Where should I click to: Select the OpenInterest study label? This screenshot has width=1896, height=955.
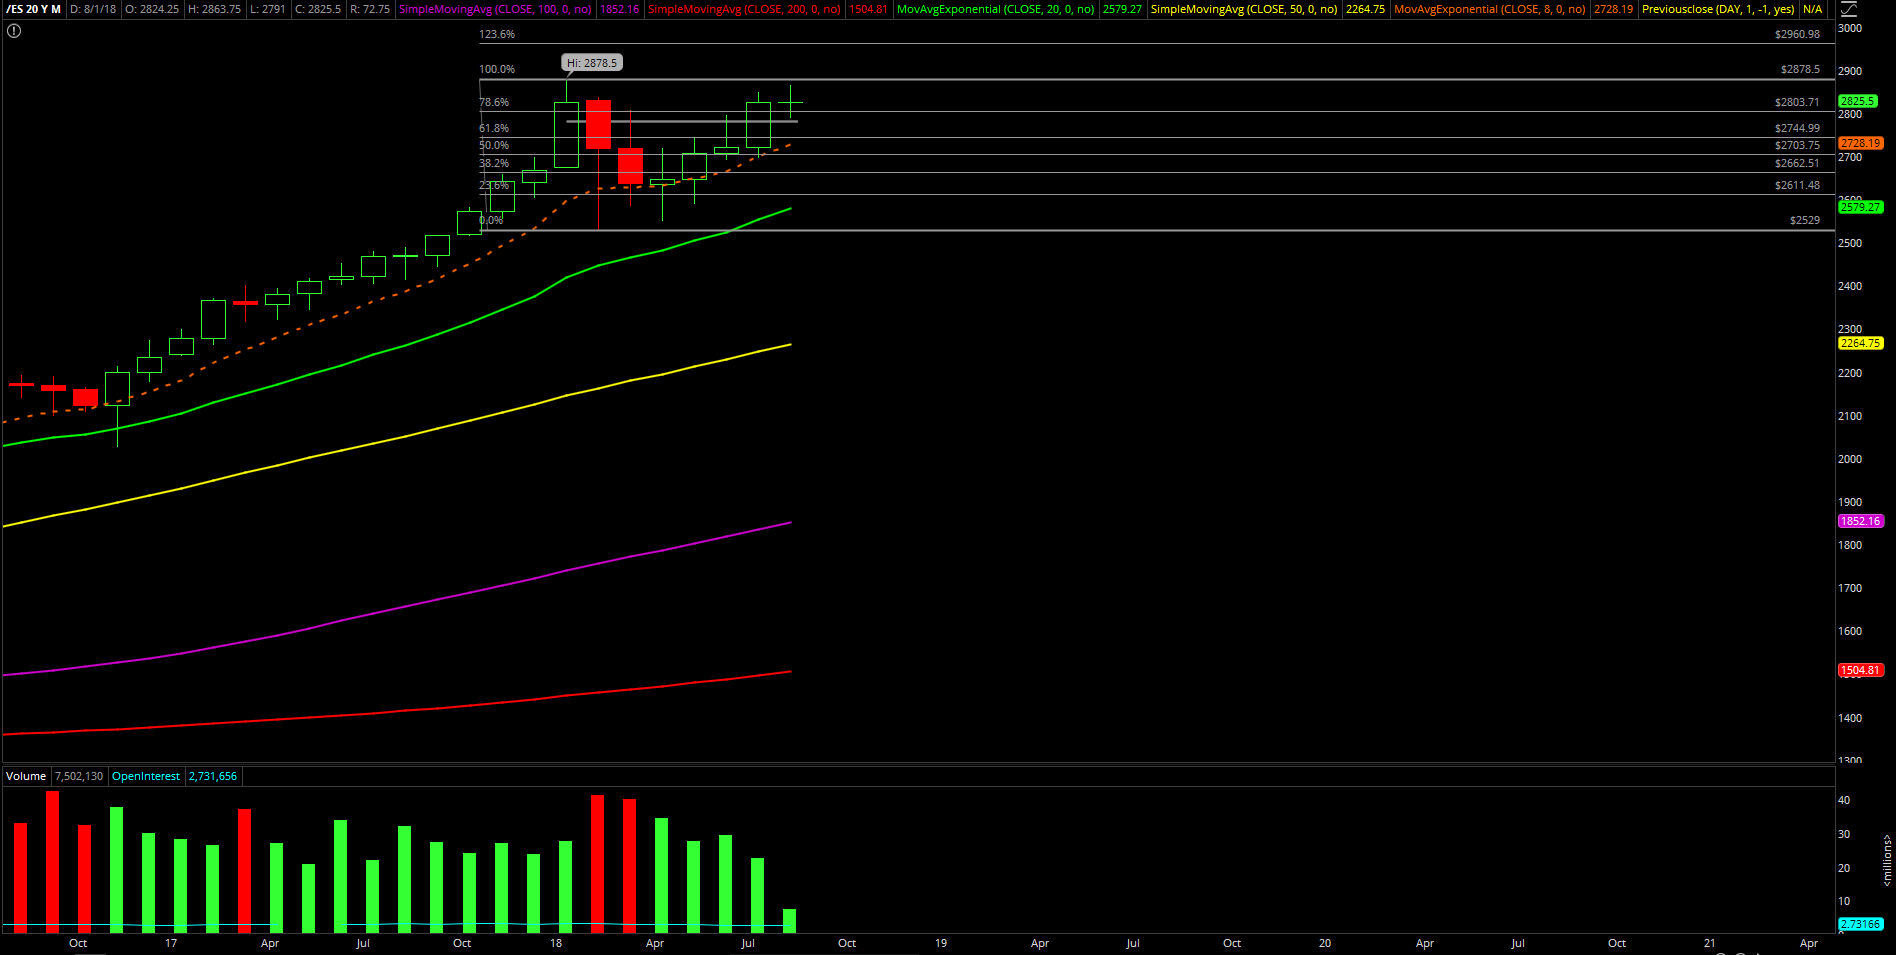coord(146,776)
